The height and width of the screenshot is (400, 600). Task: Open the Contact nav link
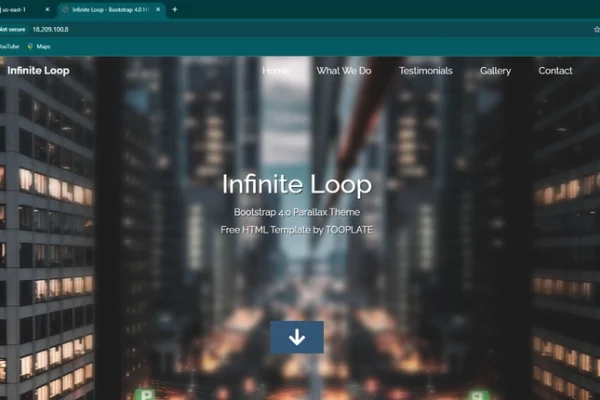(555, 71)
